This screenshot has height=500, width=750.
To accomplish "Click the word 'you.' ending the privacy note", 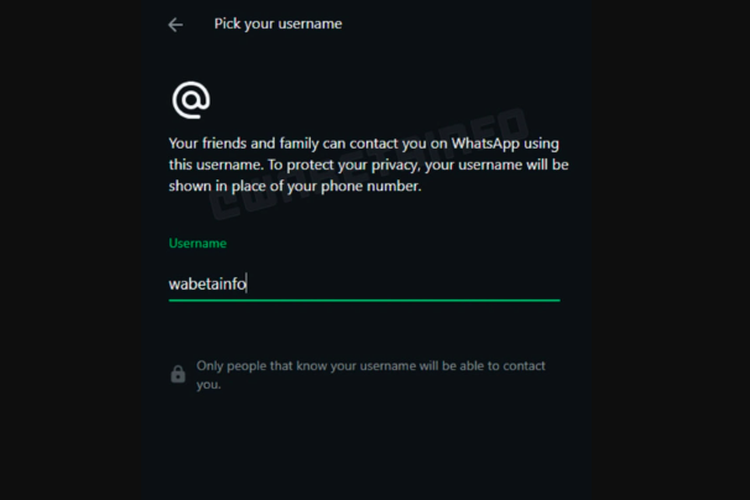I will click(208, 384).
